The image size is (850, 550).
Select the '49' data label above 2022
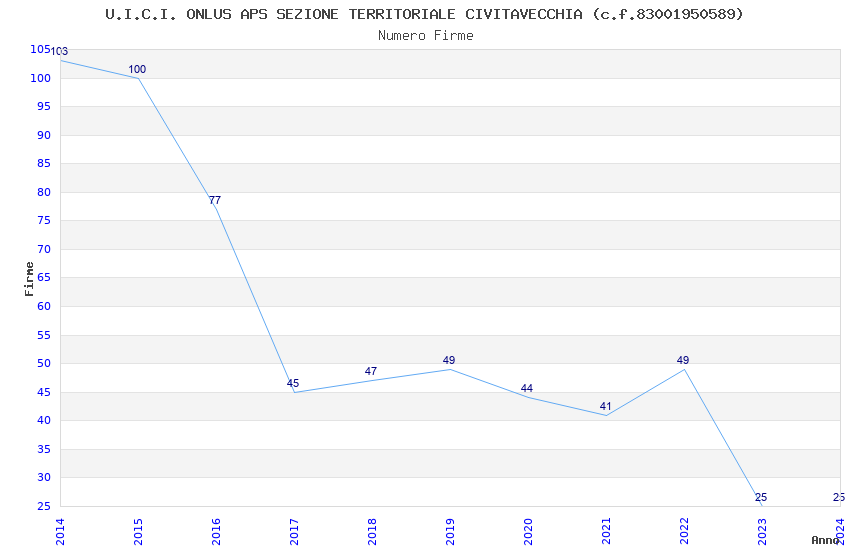(683, 360)
